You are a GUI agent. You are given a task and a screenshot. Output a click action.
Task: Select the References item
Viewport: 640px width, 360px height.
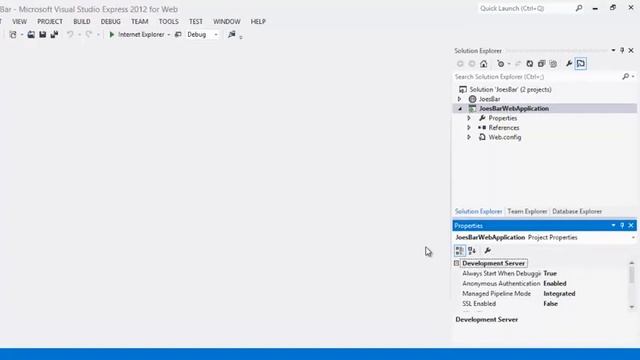tap(504, 128)
